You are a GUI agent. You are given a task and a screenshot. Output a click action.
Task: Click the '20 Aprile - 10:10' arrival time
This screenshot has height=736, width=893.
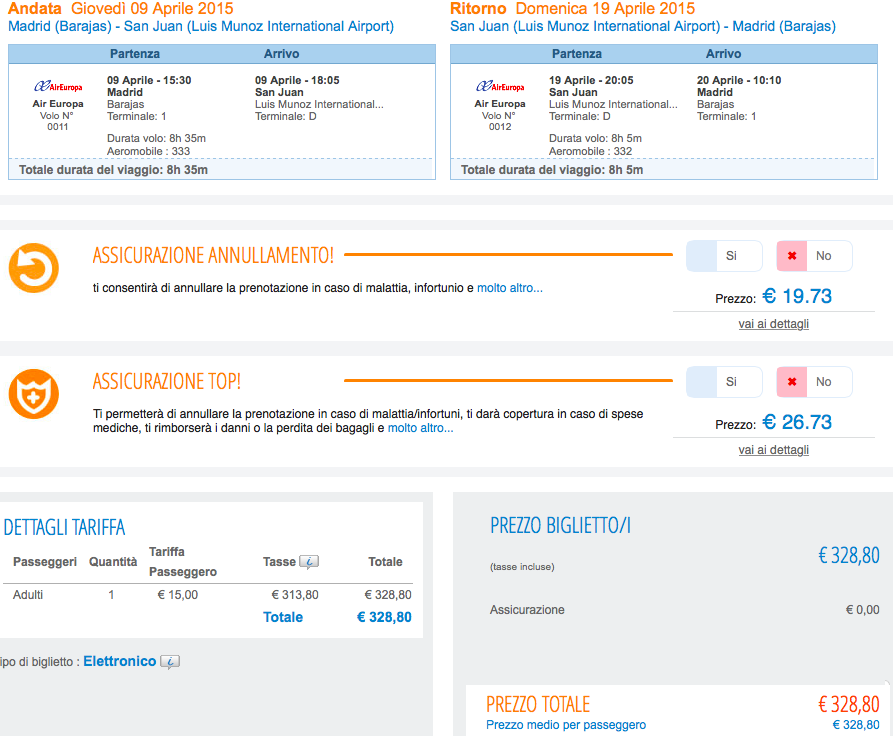739,80
